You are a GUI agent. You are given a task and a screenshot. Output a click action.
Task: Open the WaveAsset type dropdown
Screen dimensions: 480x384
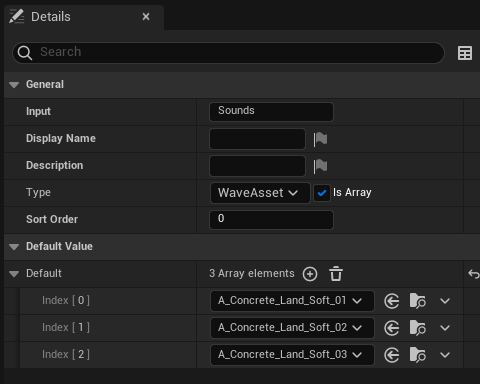[260, 193]
